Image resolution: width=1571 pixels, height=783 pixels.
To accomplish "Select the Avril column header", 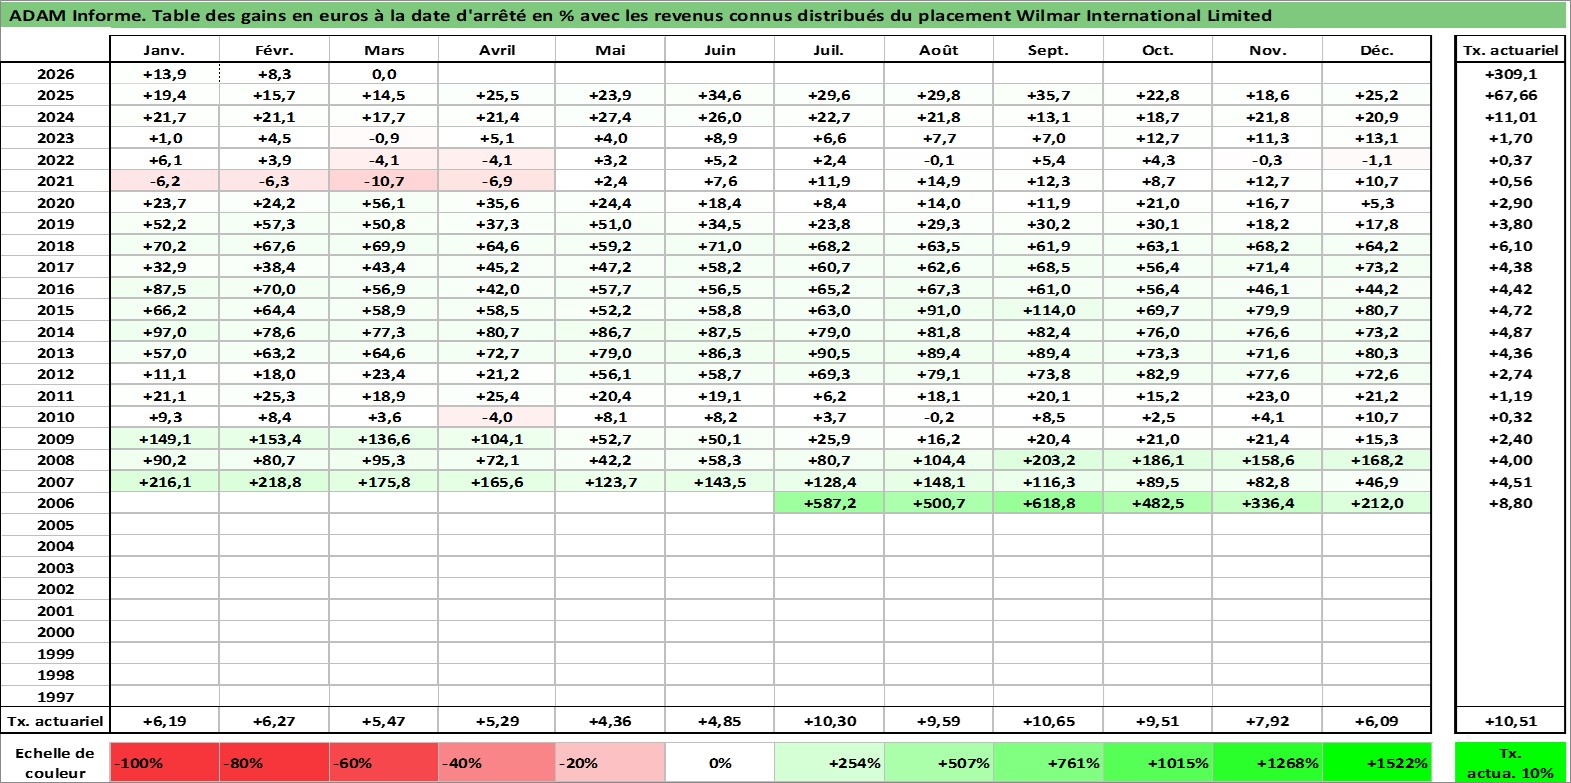I will (x=496, y=50).
